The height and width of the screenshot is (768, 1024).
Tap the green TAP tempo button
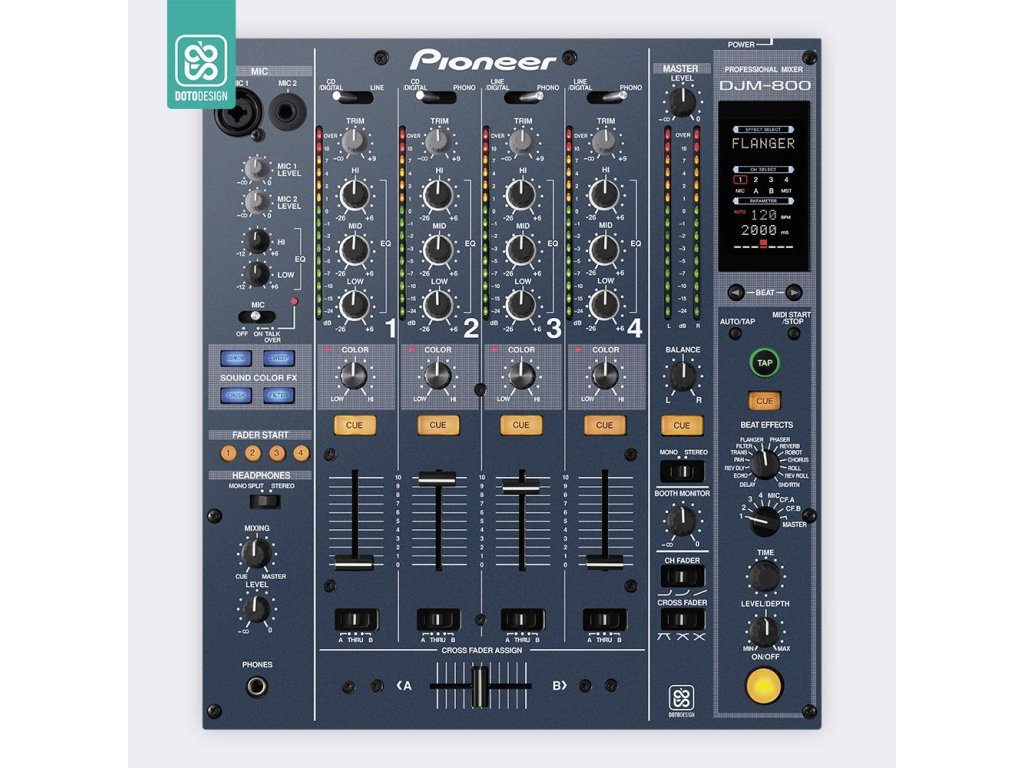pyautogui.click(x=765, y=363)
